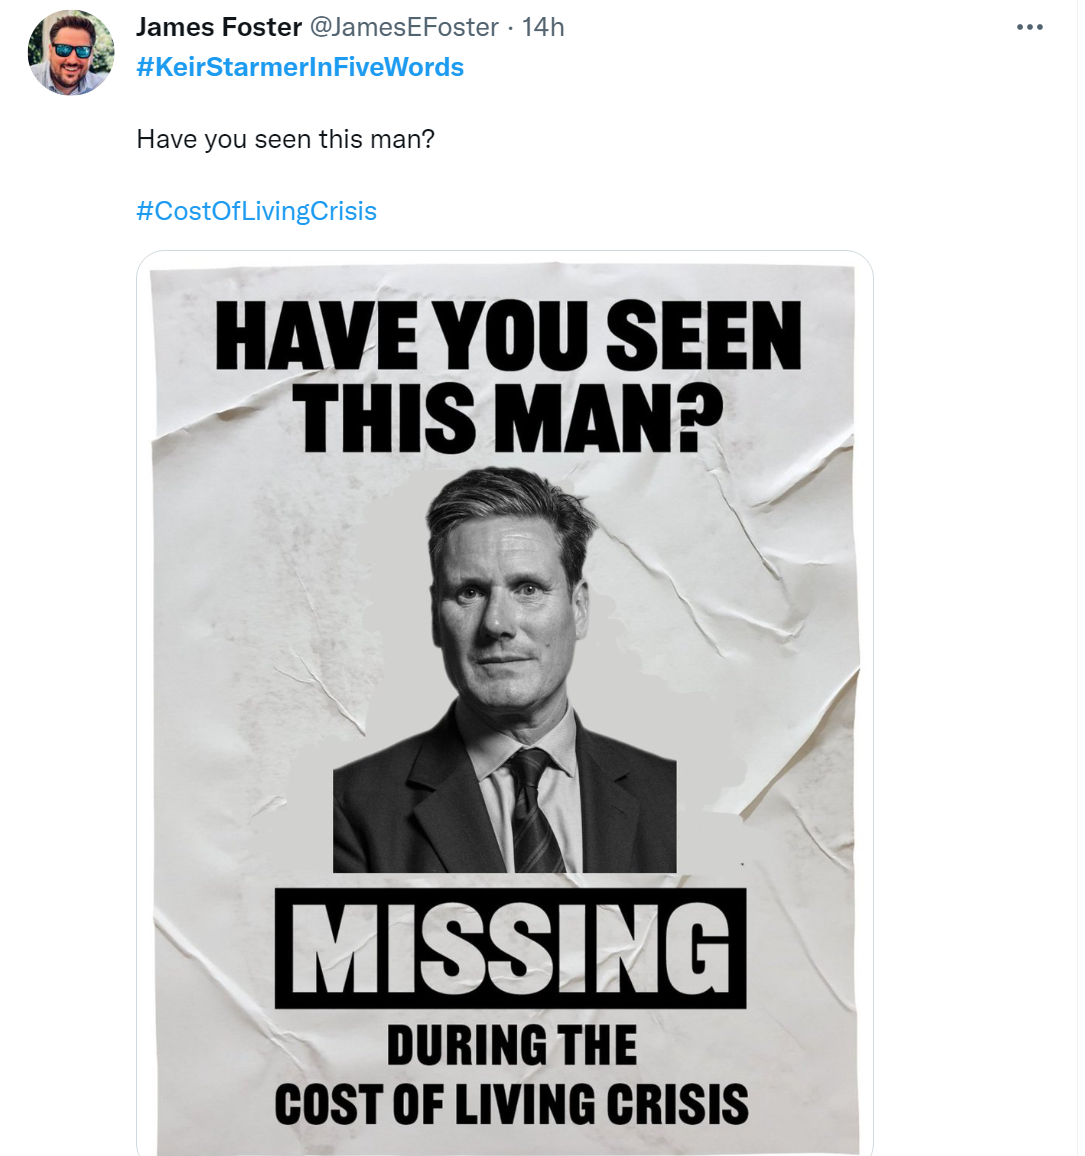Open the #KeirStarmerInFiveWords hashtag
The height and width of the screenshot is (1156, 1085).
click(300, 67)
